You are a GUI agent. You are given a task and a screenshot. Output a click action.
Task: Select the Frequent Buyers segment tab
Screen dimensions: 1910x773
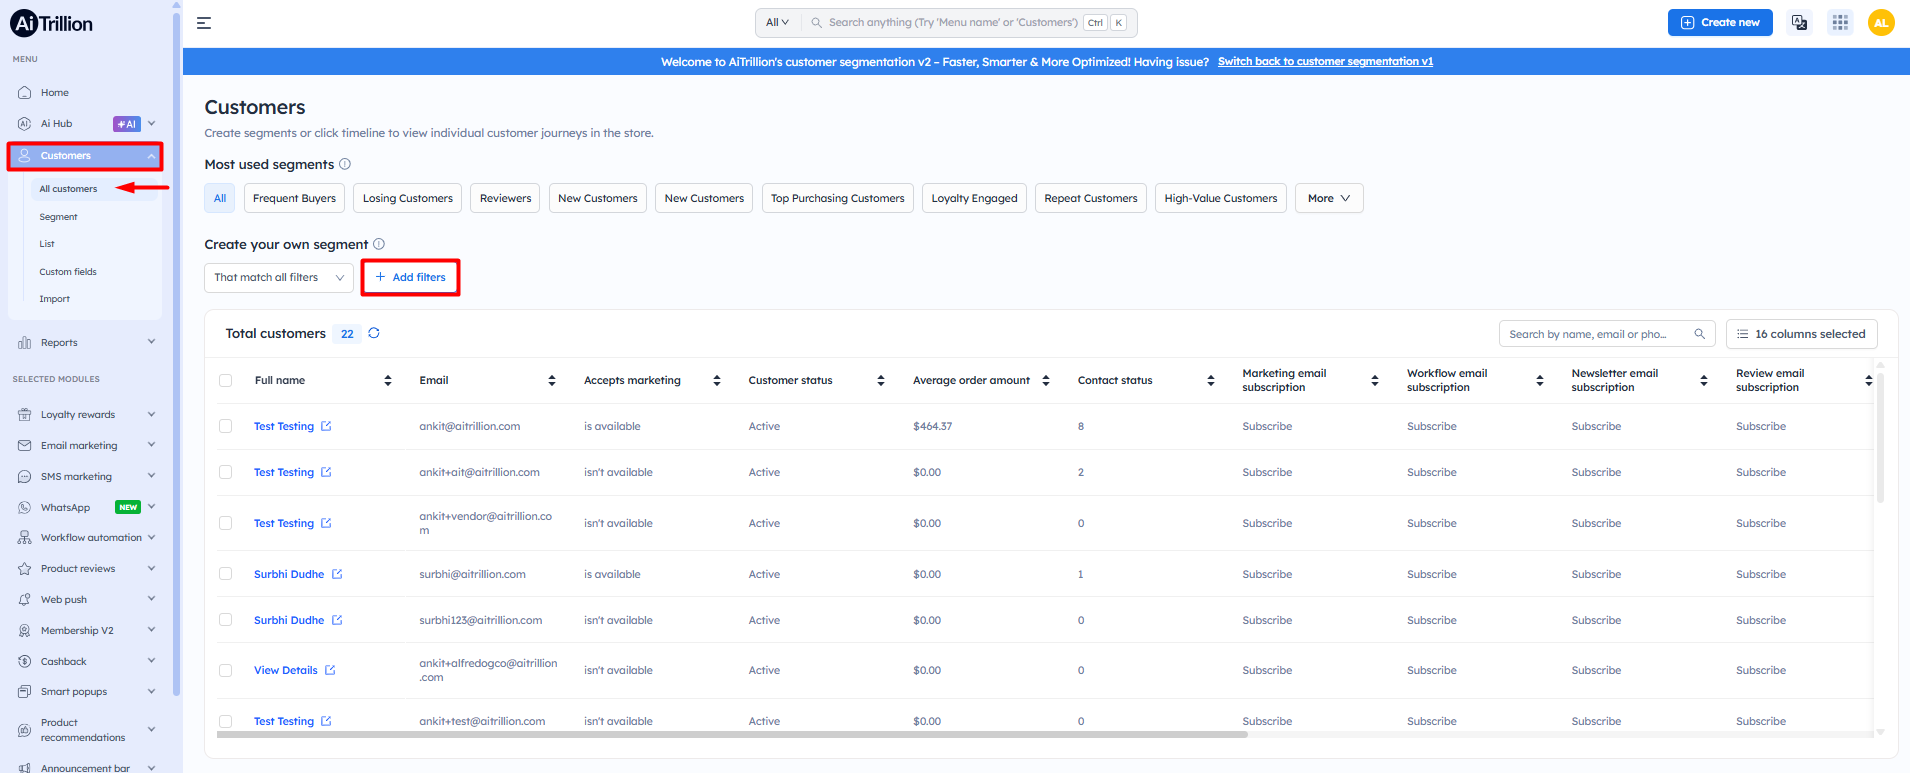[x=294, y=198]
